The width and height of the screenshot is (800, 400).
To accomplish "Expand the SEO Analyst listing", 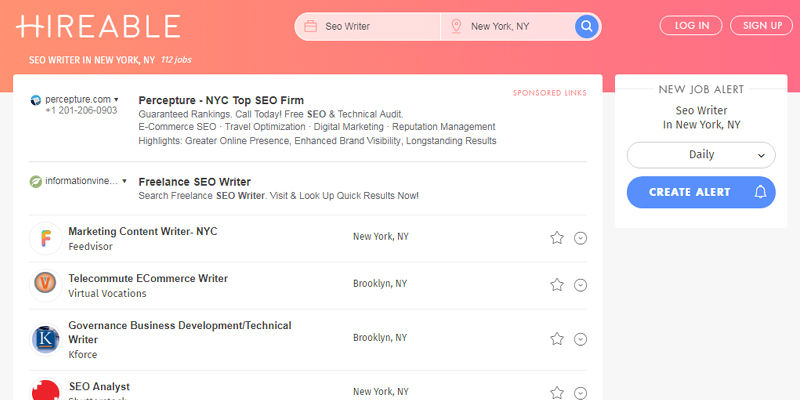I will tap(580, 393).
